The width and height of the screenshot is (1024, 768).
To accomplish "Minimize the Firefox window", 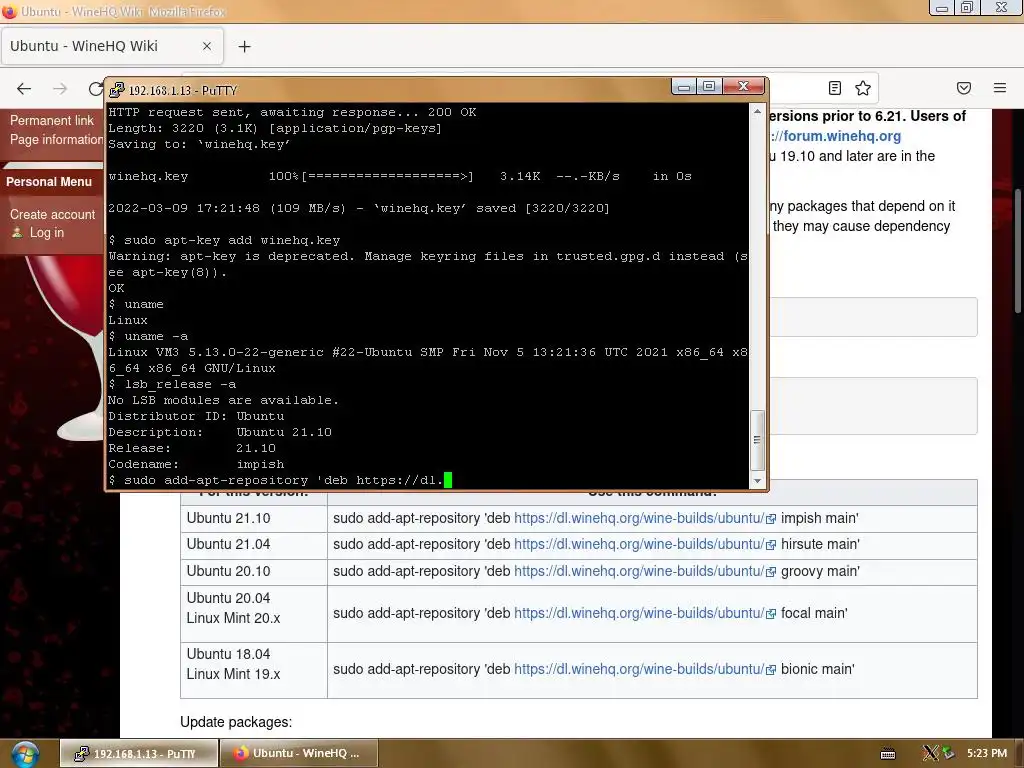I will point(942,8).
